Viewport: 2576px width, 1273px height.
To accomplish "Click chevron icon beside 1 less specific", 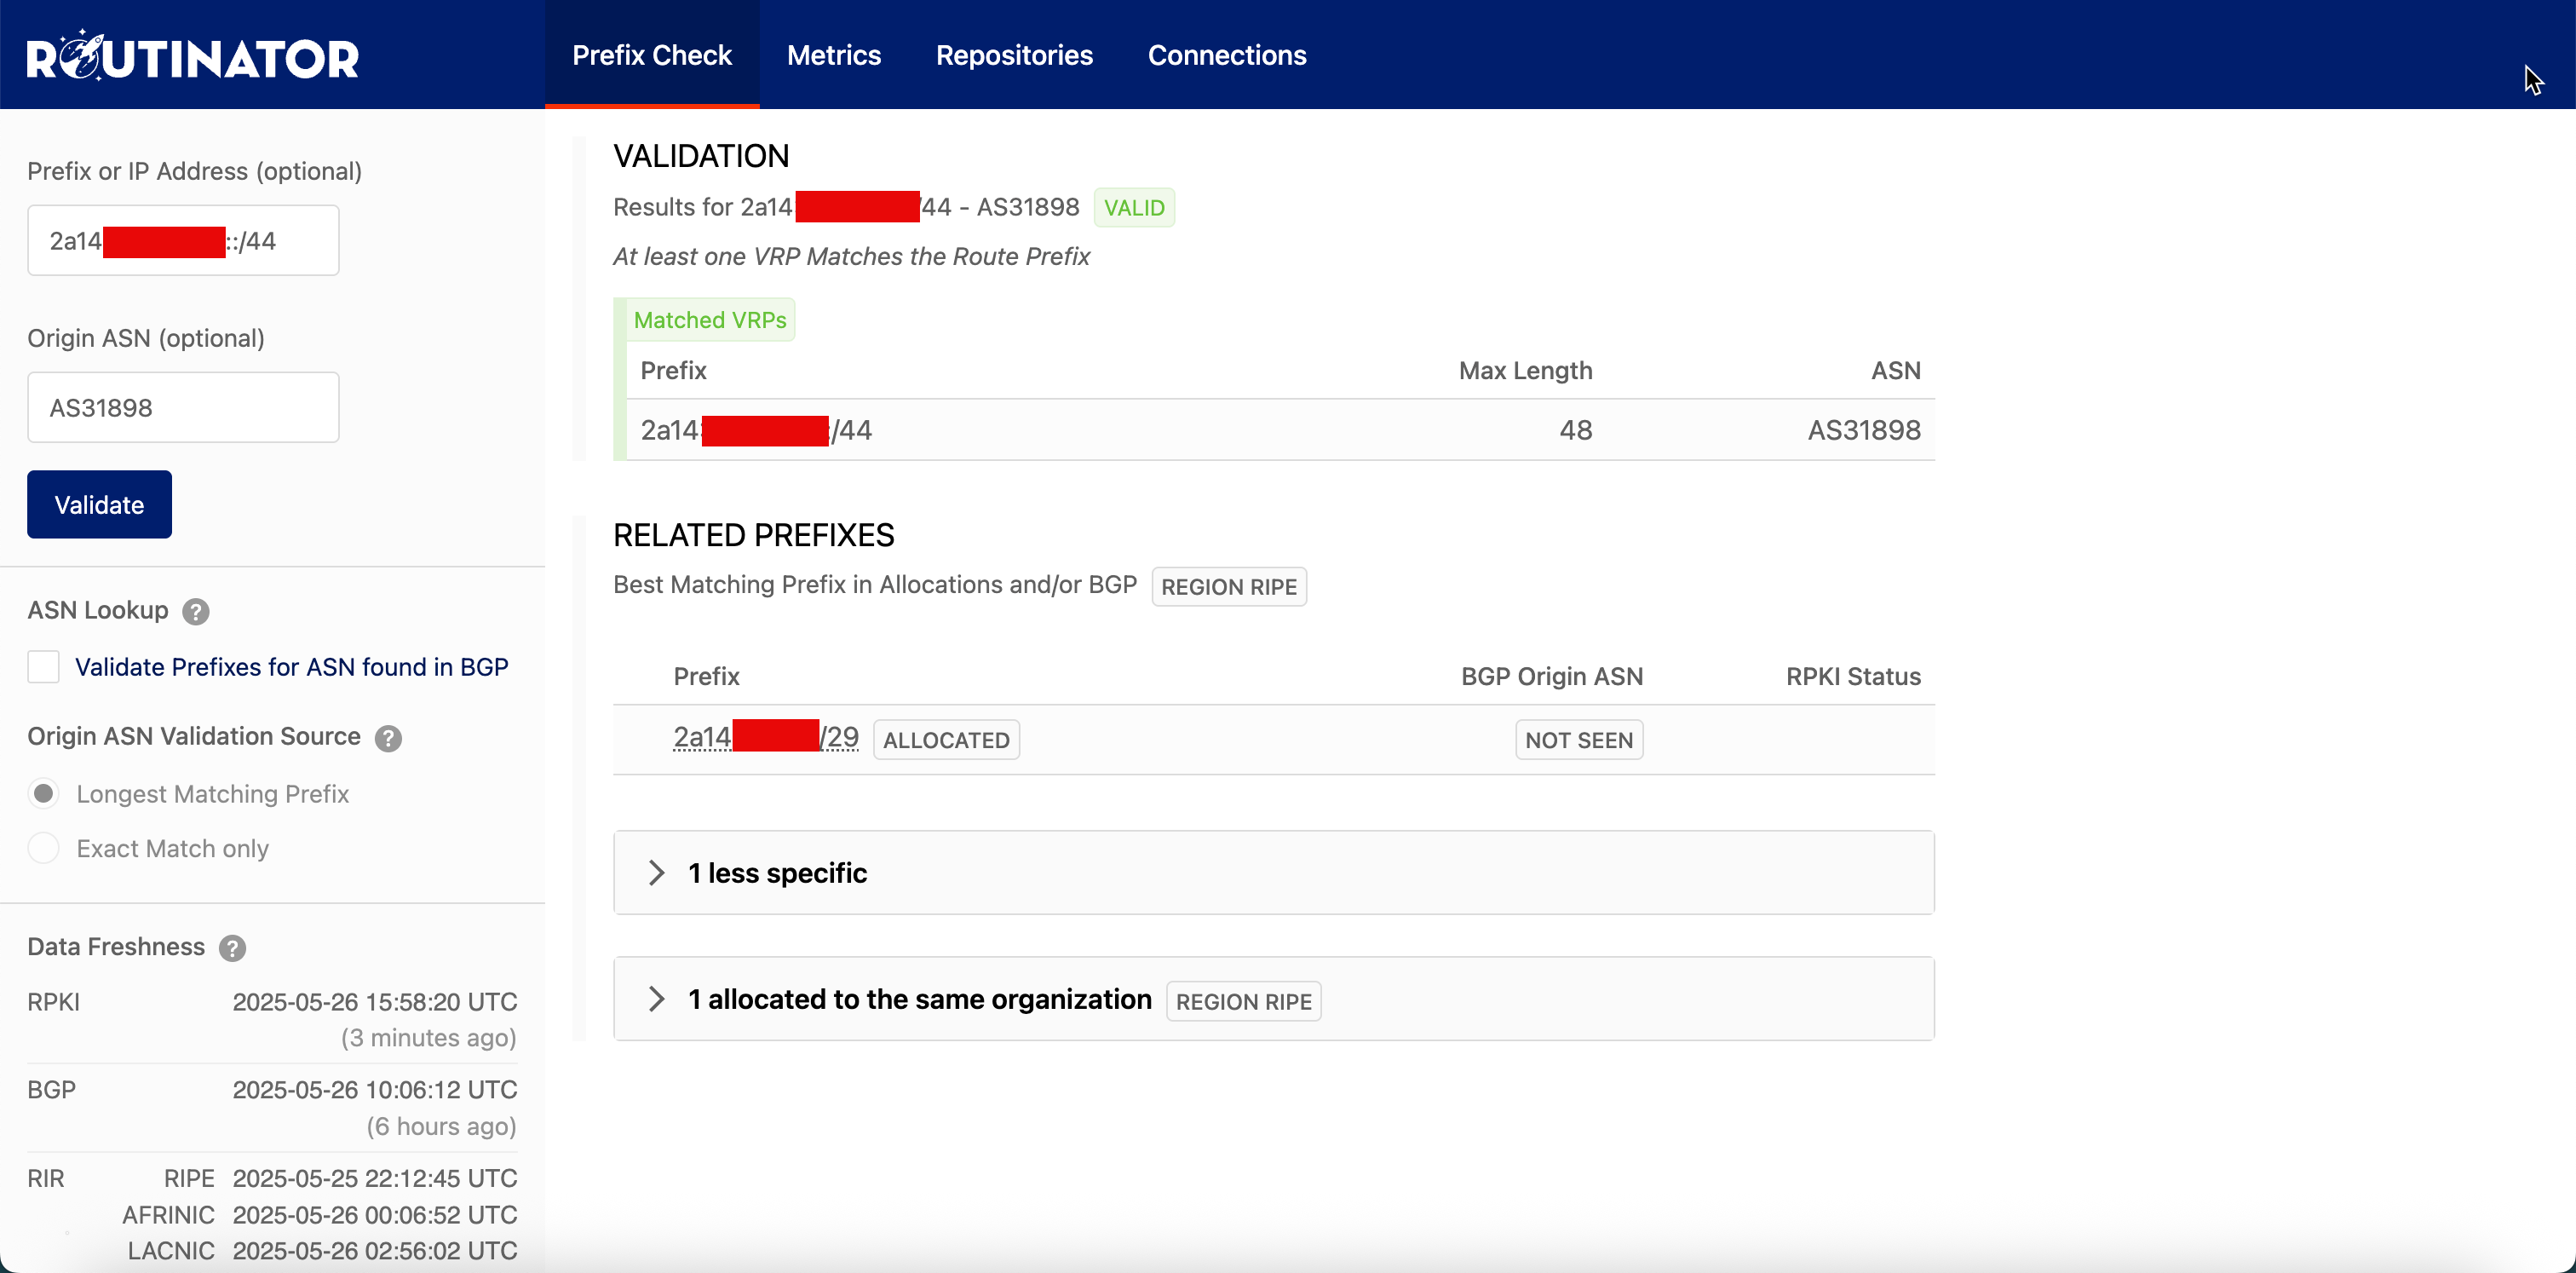I will pyautogui.click(x=656, y=873).
